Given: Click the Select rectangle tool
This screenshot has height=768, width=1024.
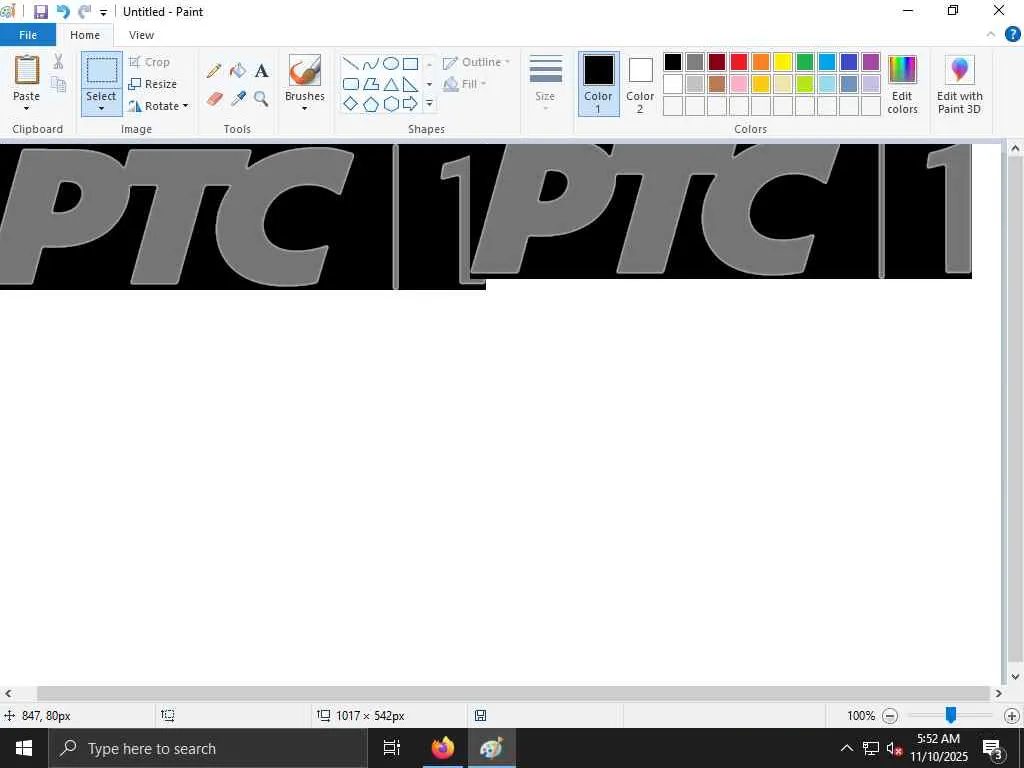Looking at the screenshot, I should (102, 70).
